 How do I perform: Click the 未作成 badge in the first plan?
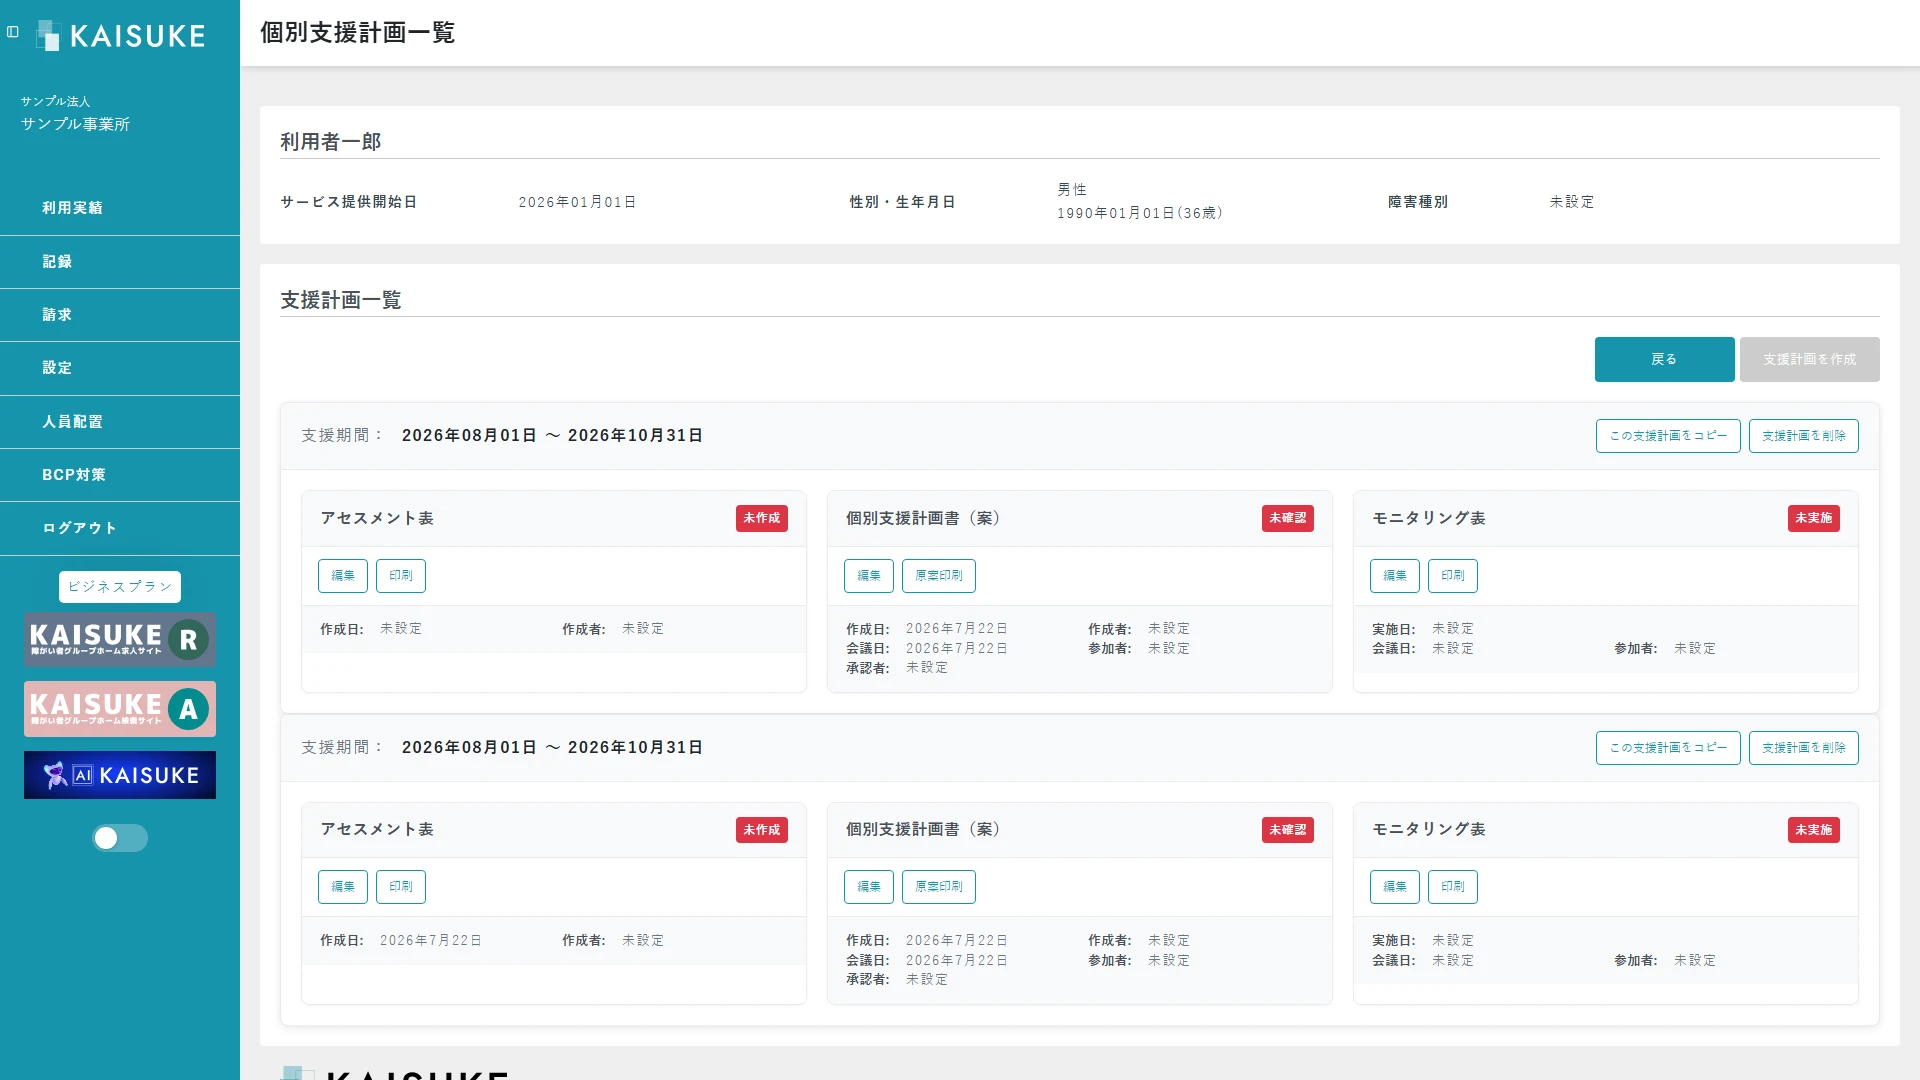coord(762,518)
